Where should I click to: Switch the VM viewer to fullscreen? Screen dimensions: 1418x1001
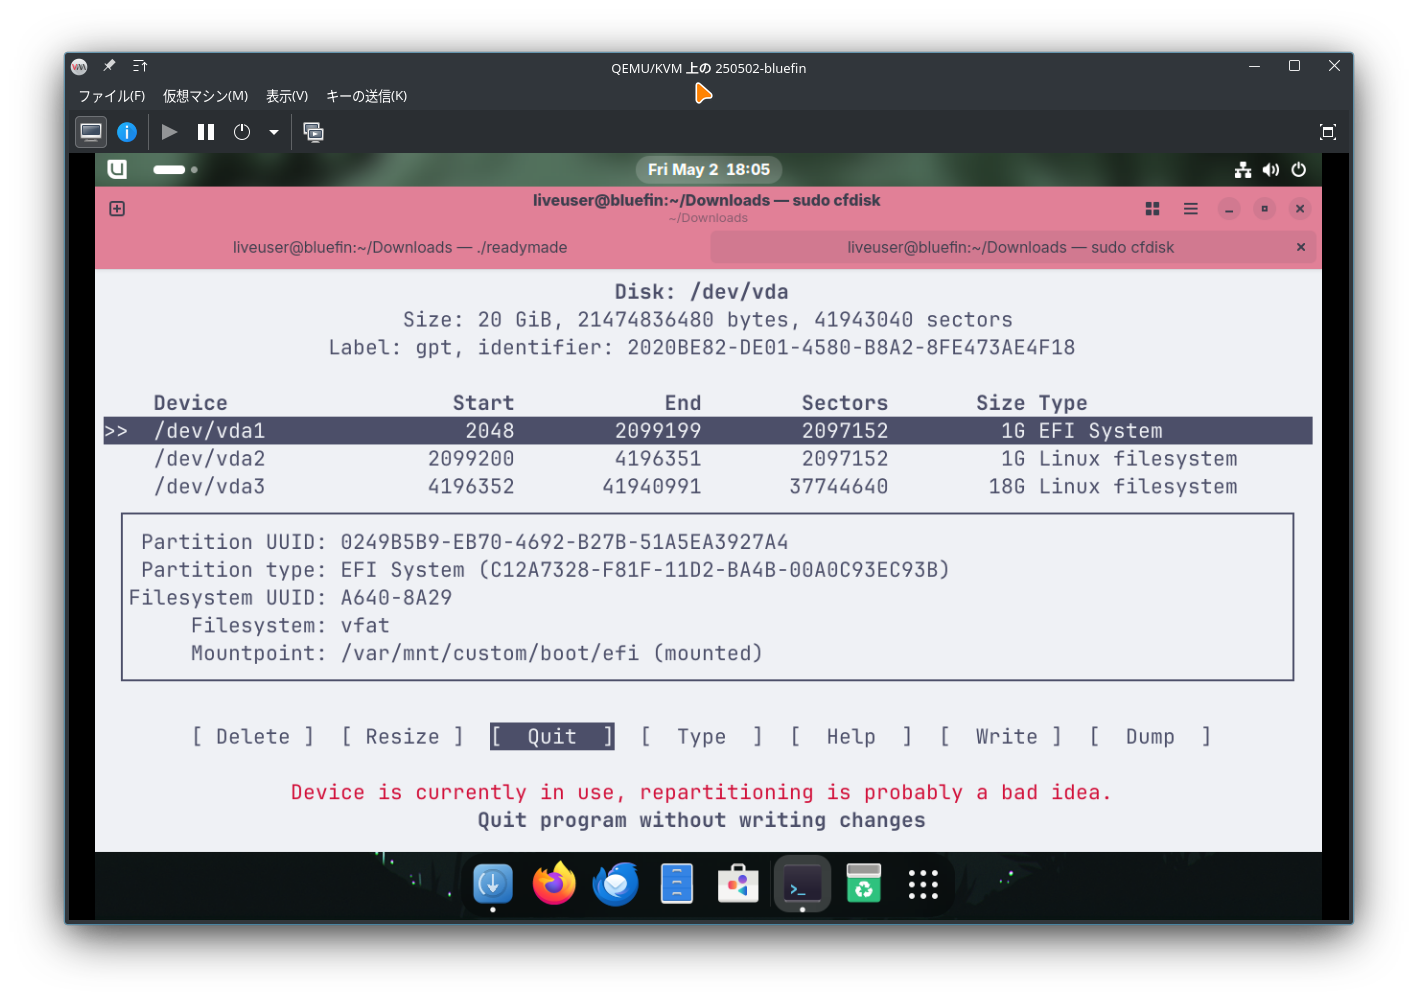[1328, 132]
